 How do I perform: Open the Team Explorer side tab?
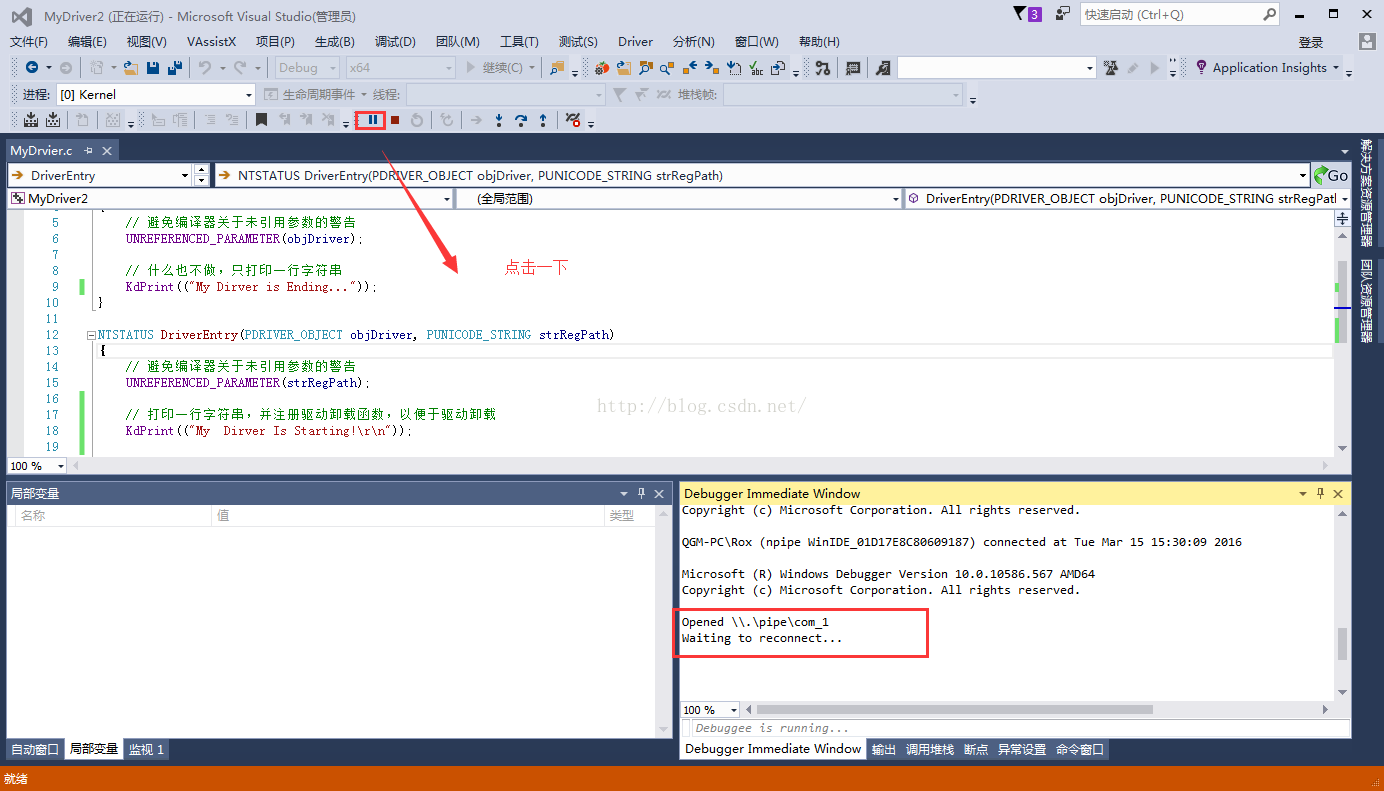pos(1366,301)
